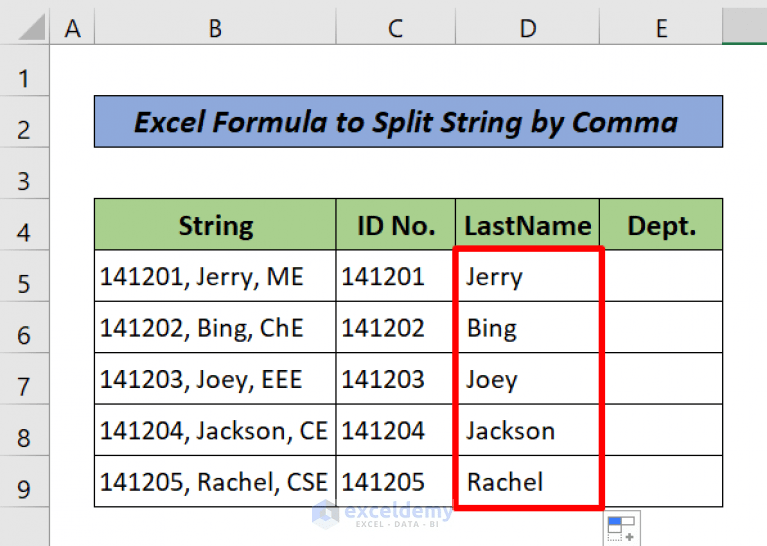Screen dimensions: 767x546
Task: Select row 5 header
Action: 24,276
